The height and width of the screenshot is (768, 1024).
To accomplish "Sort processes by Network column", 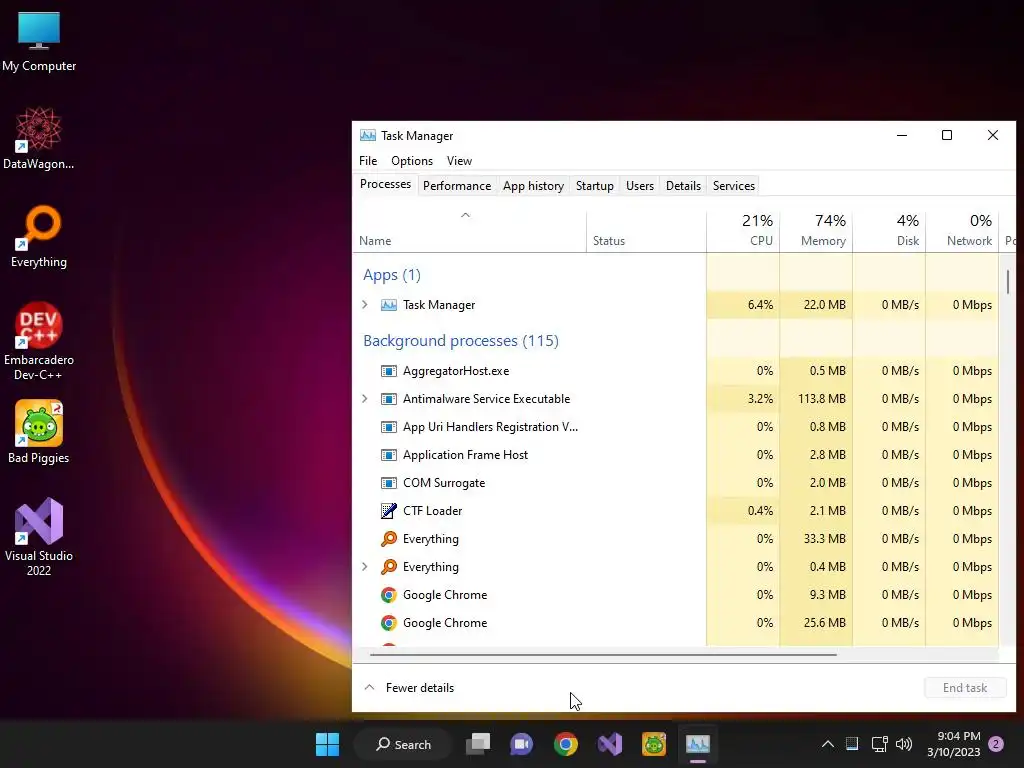I will (x=963, y=231).
